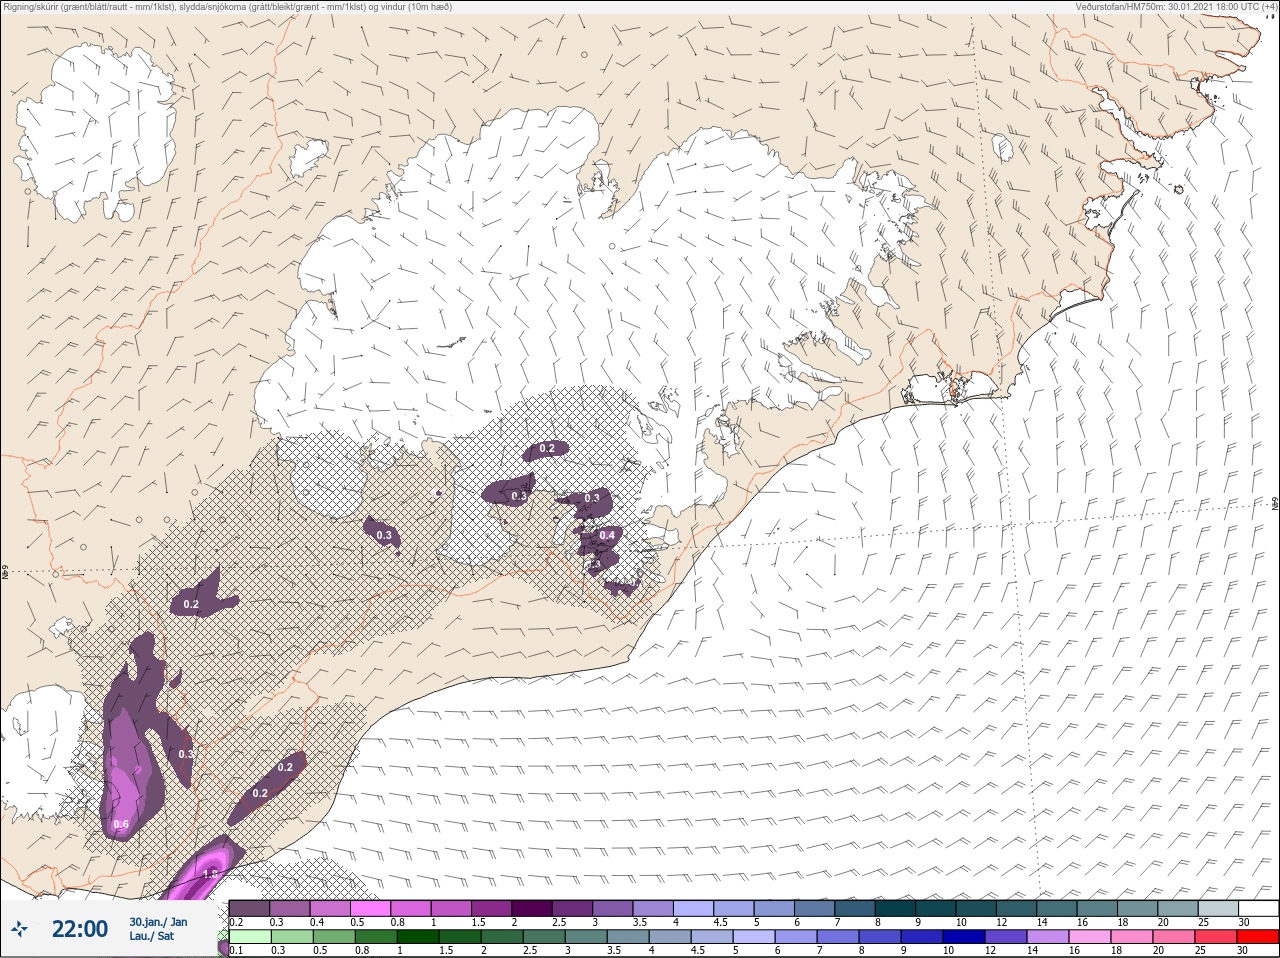The width and height of the screenshot is (1280, 958).
Task: Click the date text 30.jan./ Jan
Action: point(158,922)
